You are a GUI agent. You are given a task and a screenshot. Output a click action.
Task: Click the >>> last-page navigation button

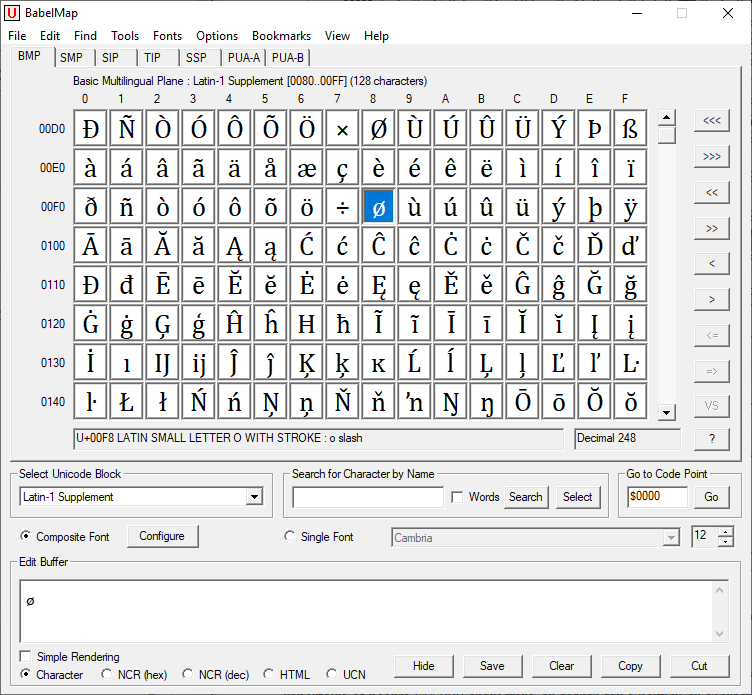pyautogui.click(x=711, y=156)
